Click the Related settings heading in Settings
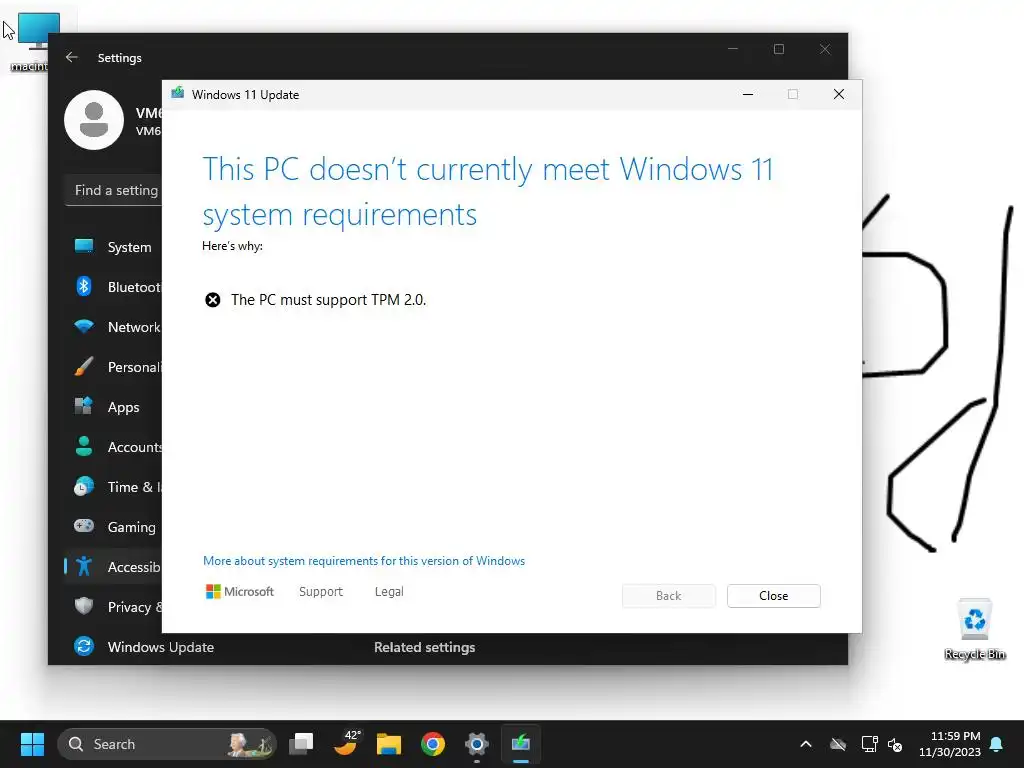 click(424, 647)
